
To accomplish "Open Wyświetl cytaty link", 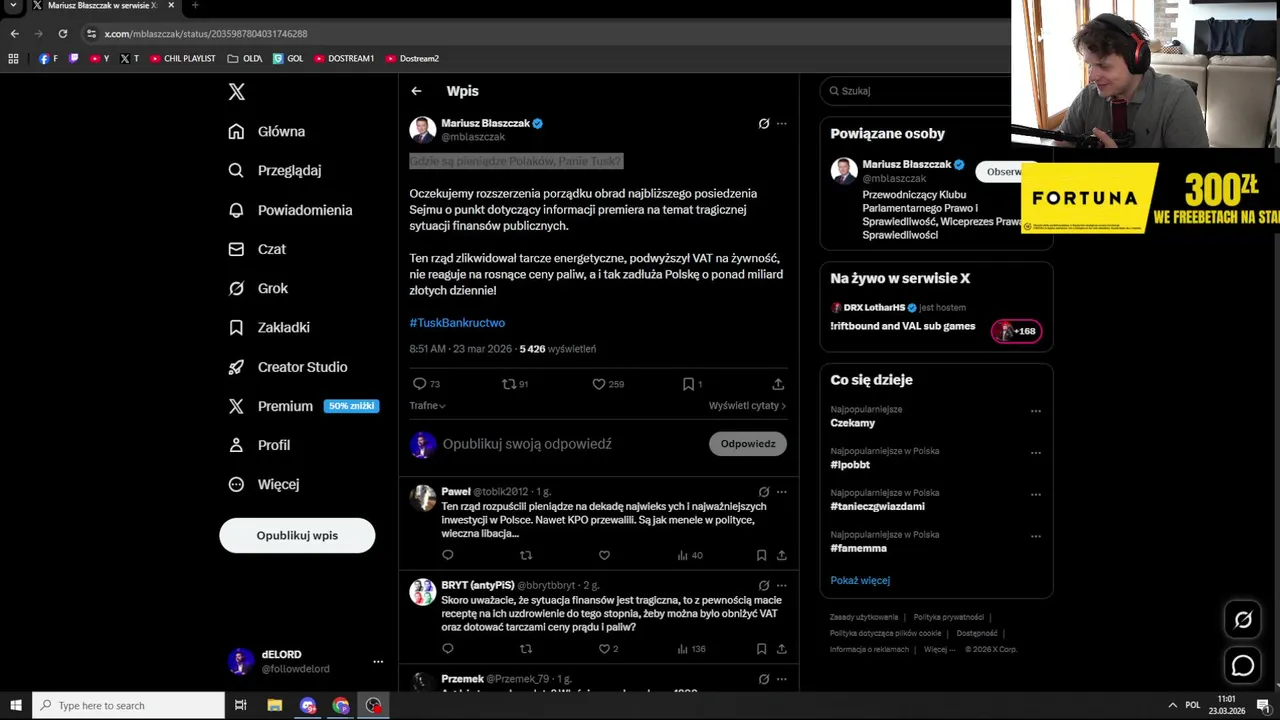I will click(x=747, y=405).
